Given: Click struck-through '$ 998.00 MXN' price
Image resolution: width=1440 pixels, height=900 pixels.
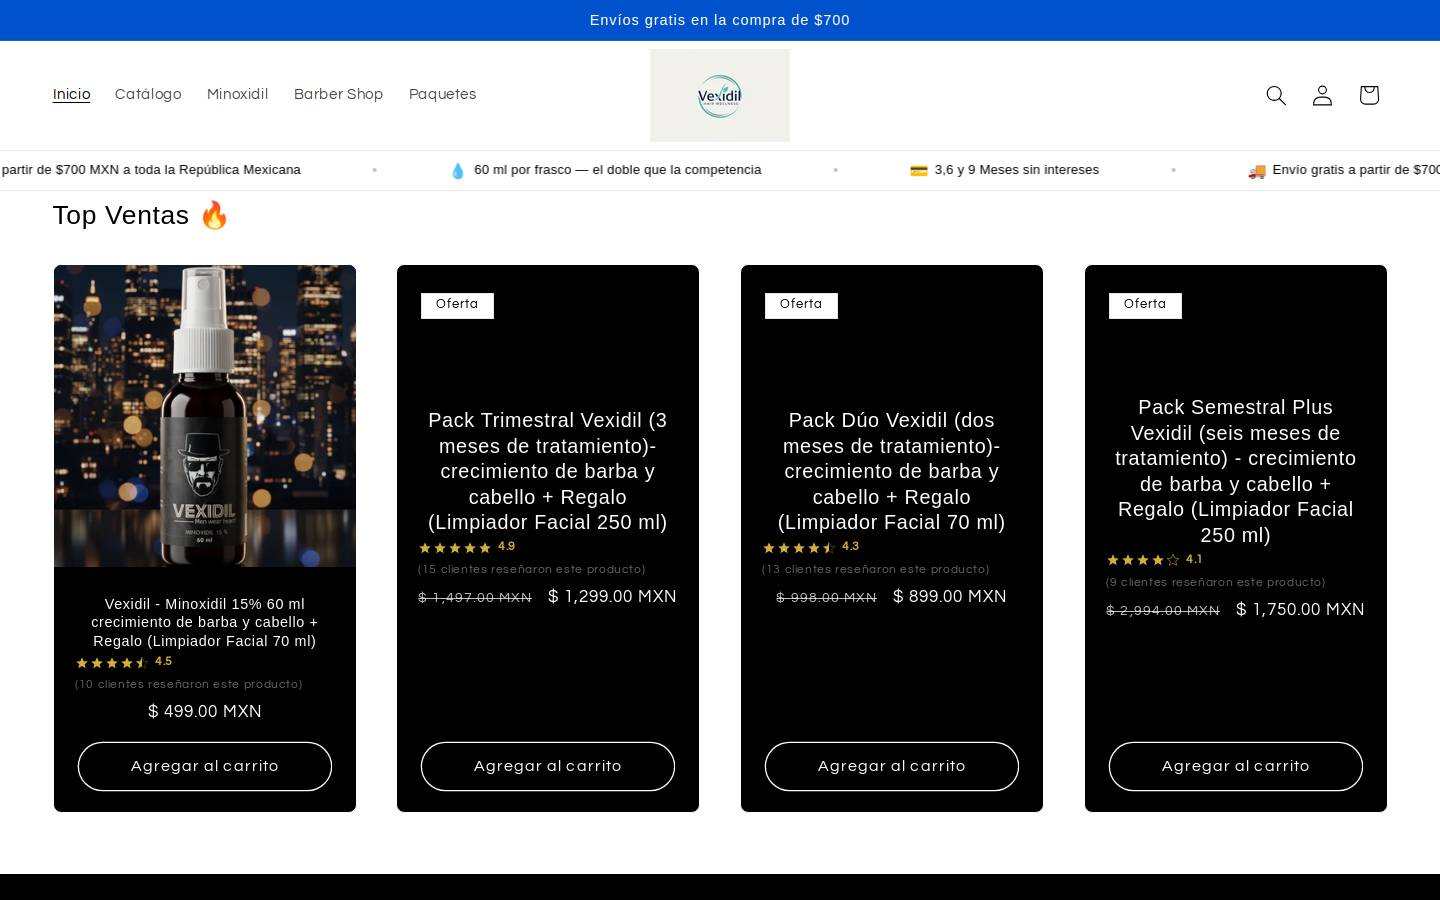Looking at the screenshot, I should coord(827,598).
